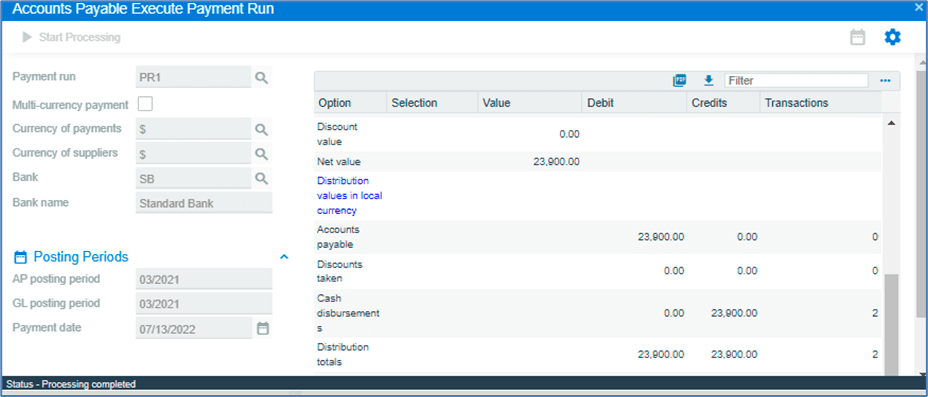Open the Payment date calendar picker
Image resolution: width=928 pixels, height=397 pixels.
263,328
